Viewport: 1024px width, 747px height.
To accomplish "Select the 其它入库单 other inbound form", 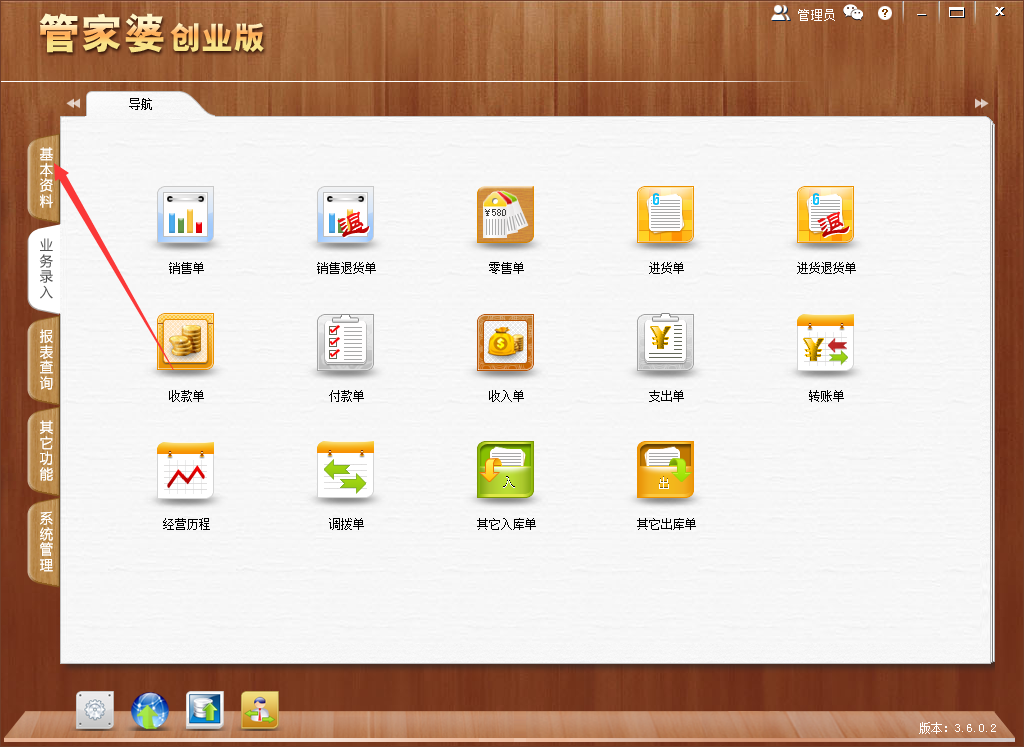I will coord(505,470).
